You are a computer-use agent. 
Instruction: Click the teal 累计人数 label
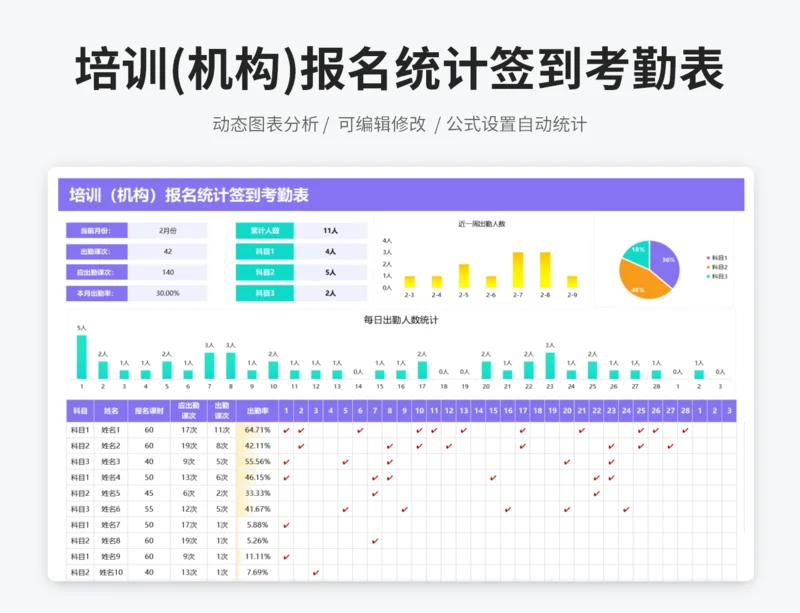click(265, 230)
